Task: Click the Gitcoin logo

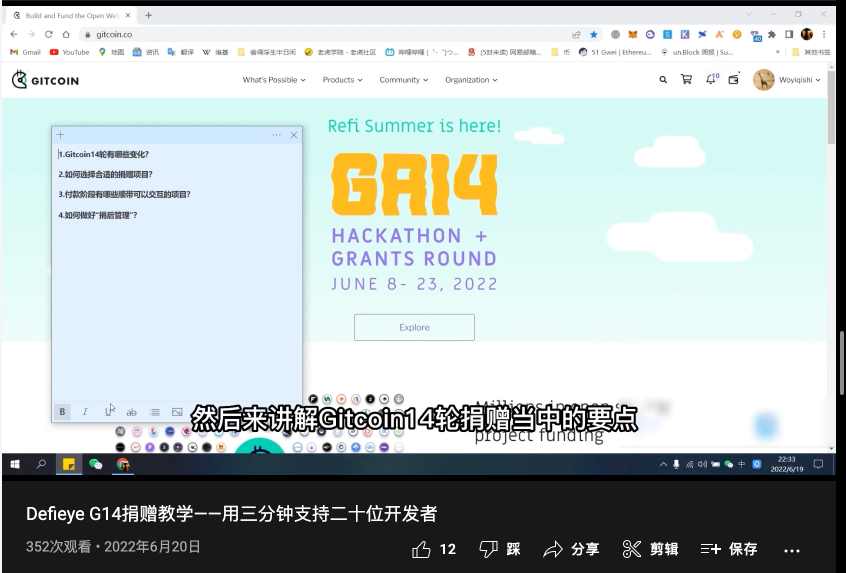Action: [x=45, y=80]
